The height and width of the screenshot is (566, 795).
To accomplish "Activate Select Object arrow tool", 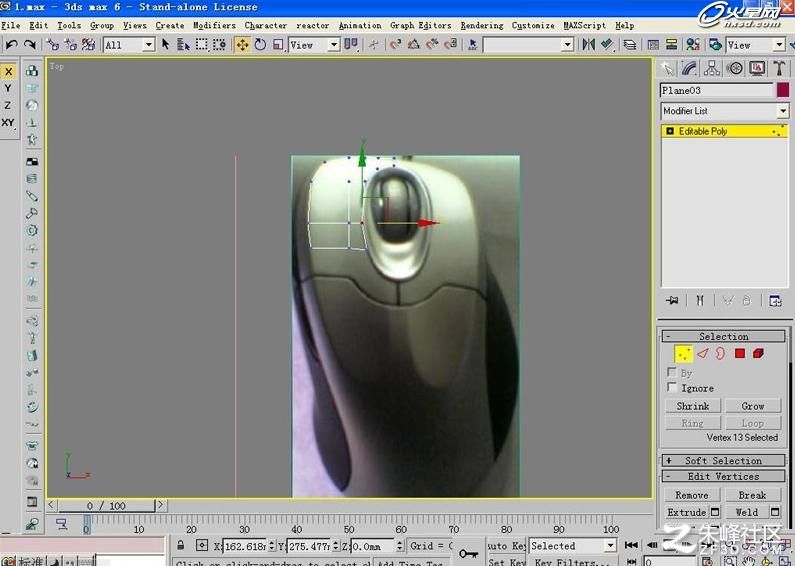I will (x=165, y=45).
